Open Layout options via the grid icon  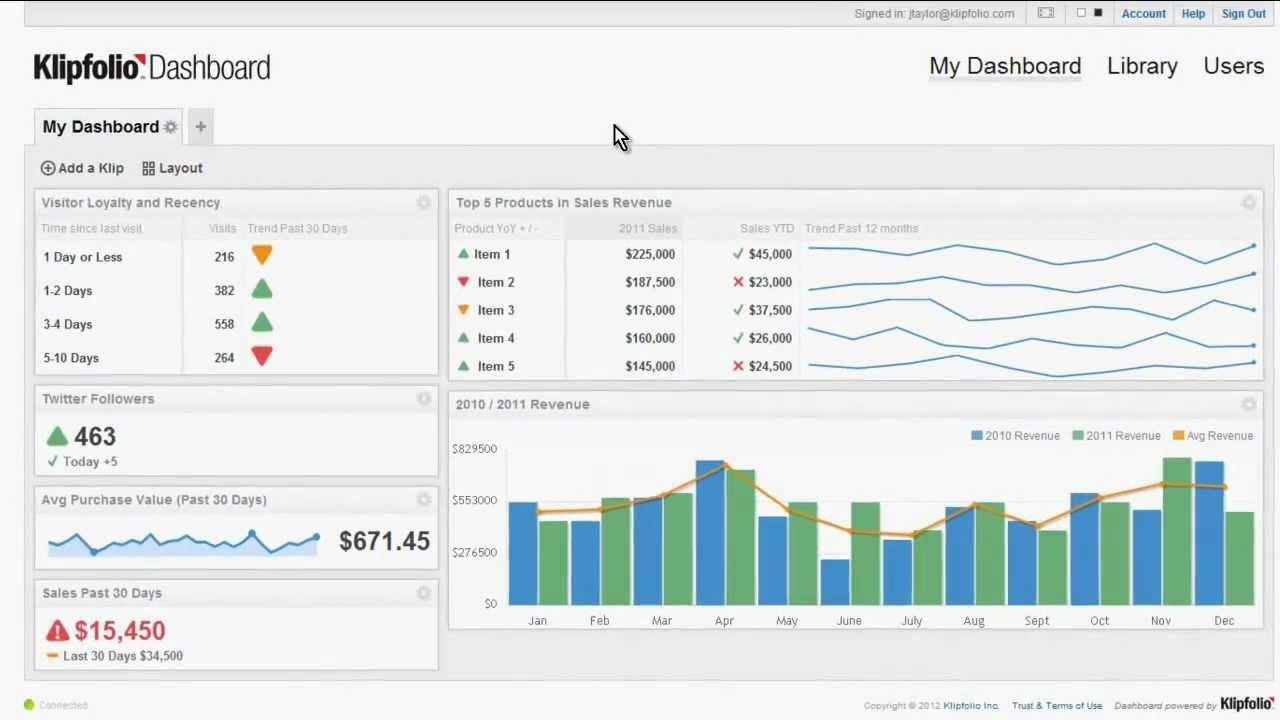tap(147, 168)
